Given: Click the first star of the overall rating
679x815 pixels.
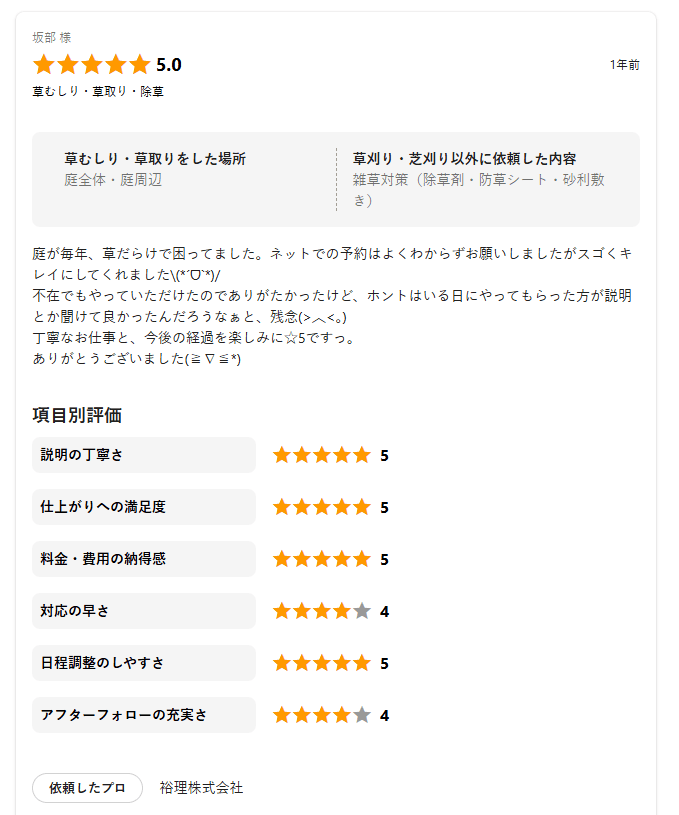Looking at the screenshot, I should tap(43, 65).
